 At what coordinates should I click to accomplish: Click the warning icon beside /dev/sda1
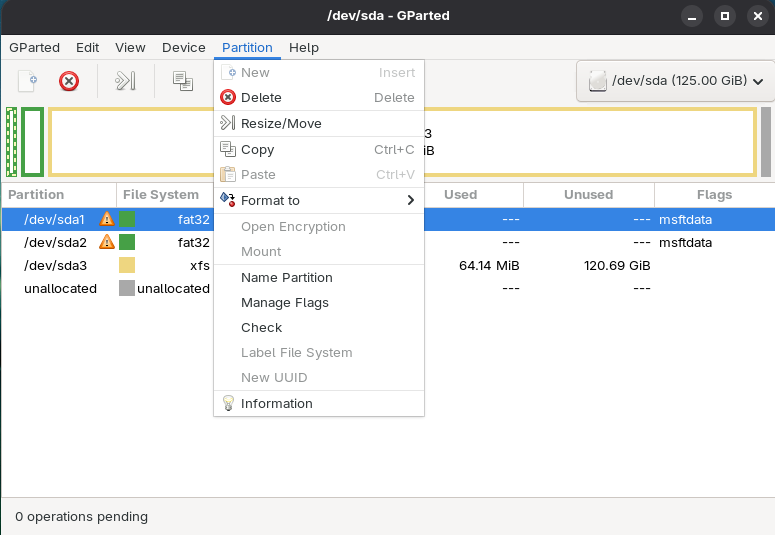click(x=107, y=219)
